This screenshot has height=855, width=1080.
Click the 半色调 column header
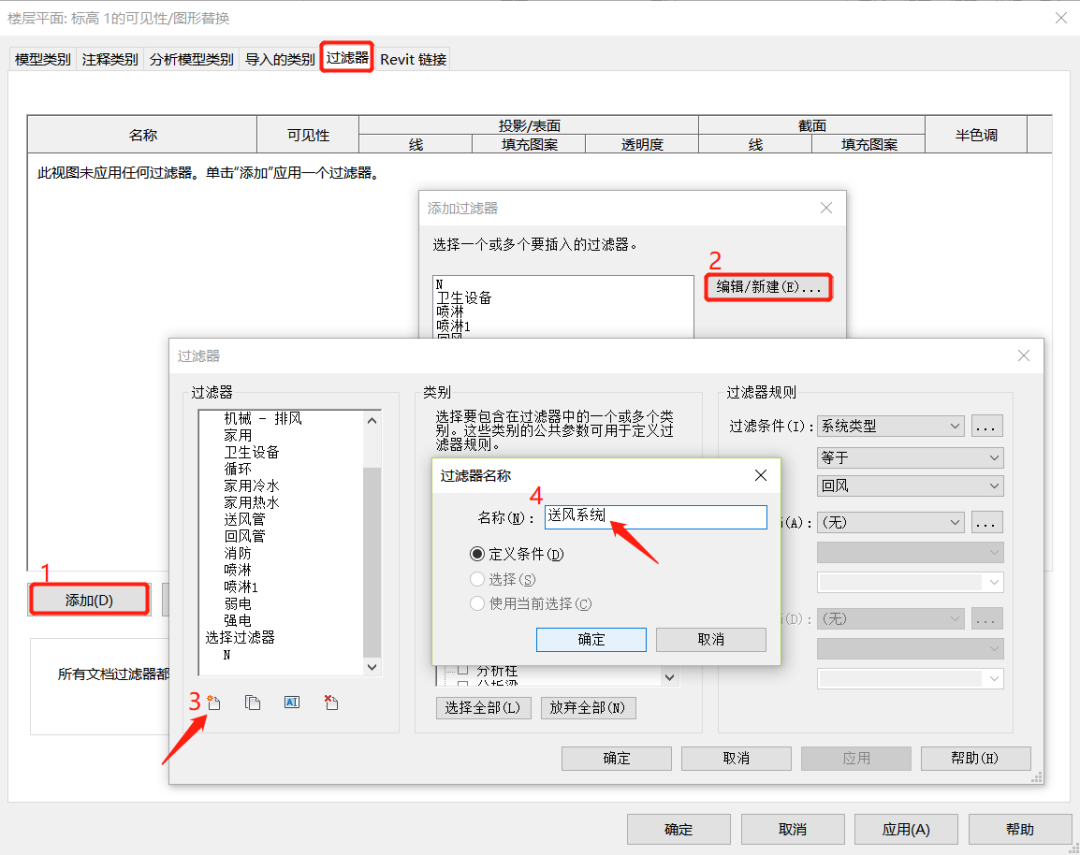pos(976,135)
